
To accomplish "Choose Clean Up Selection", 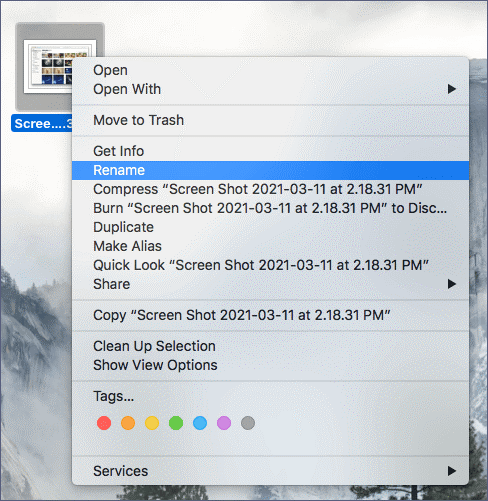I will [x=270, y=346].
